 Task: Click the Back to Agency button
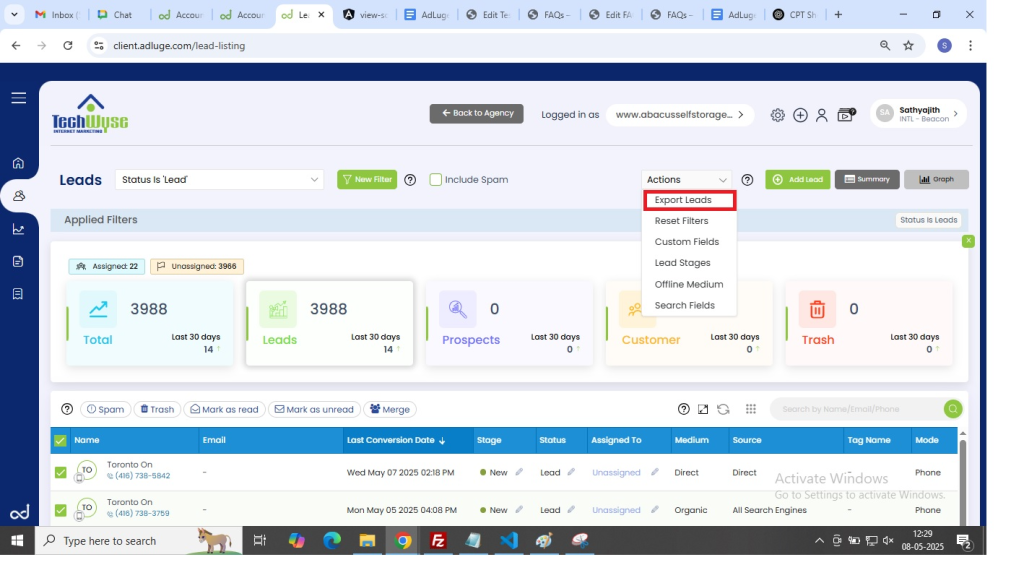pyautogui.click(x=476, y=114)
